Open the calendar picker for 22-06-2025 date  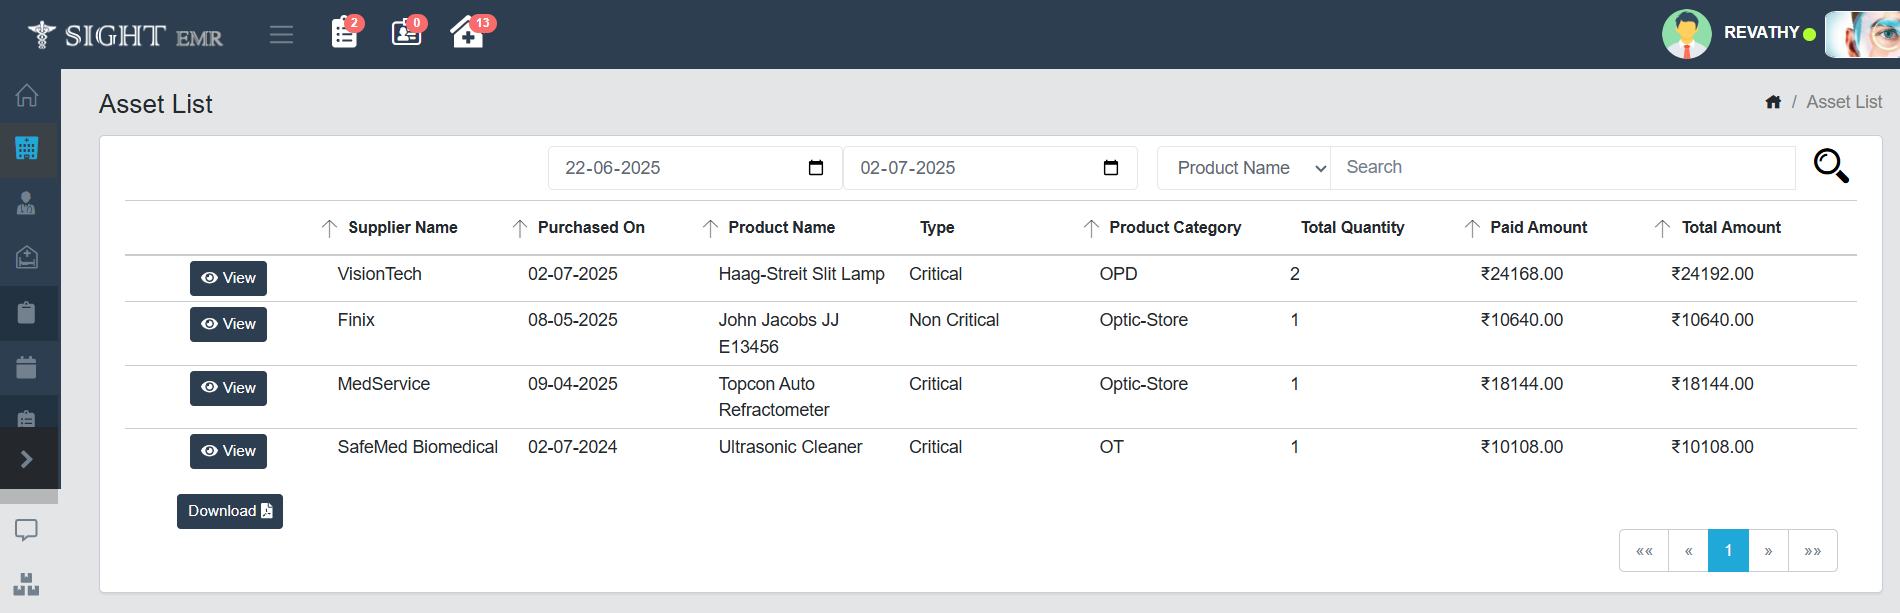(x=816, y=168)
